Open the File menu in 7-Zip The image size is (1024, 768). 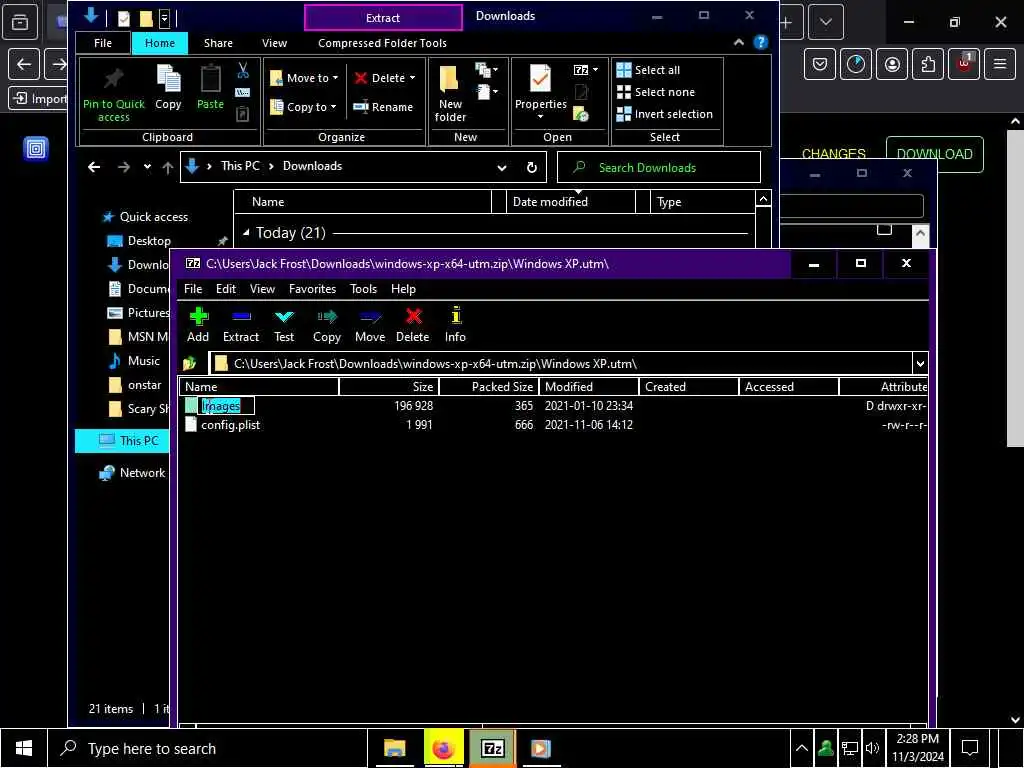(193, 289)
